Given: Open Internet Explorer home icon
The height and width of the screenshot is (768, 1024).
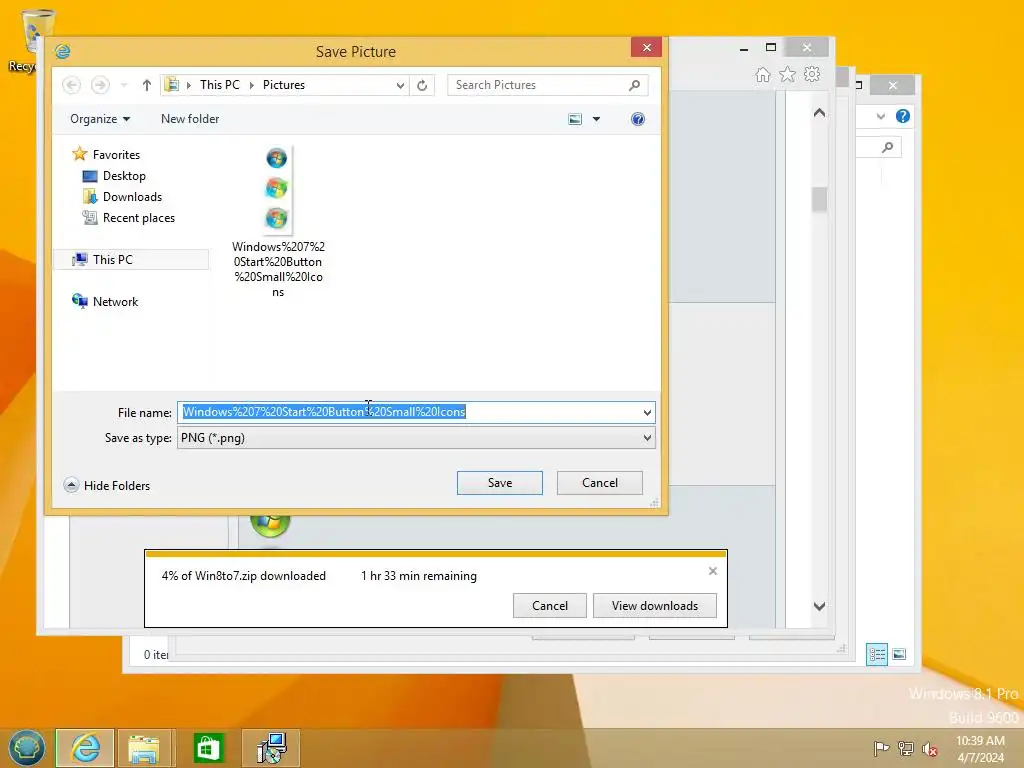Looking at the screenshot, I should (763, 74).
